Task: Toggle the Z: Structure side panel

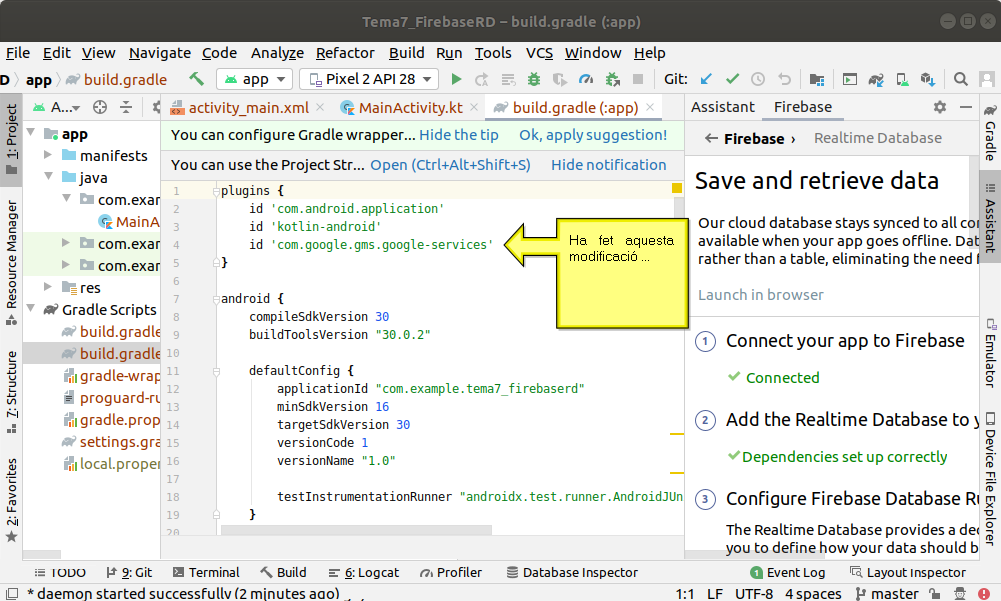Action: [x=11, y=391]
